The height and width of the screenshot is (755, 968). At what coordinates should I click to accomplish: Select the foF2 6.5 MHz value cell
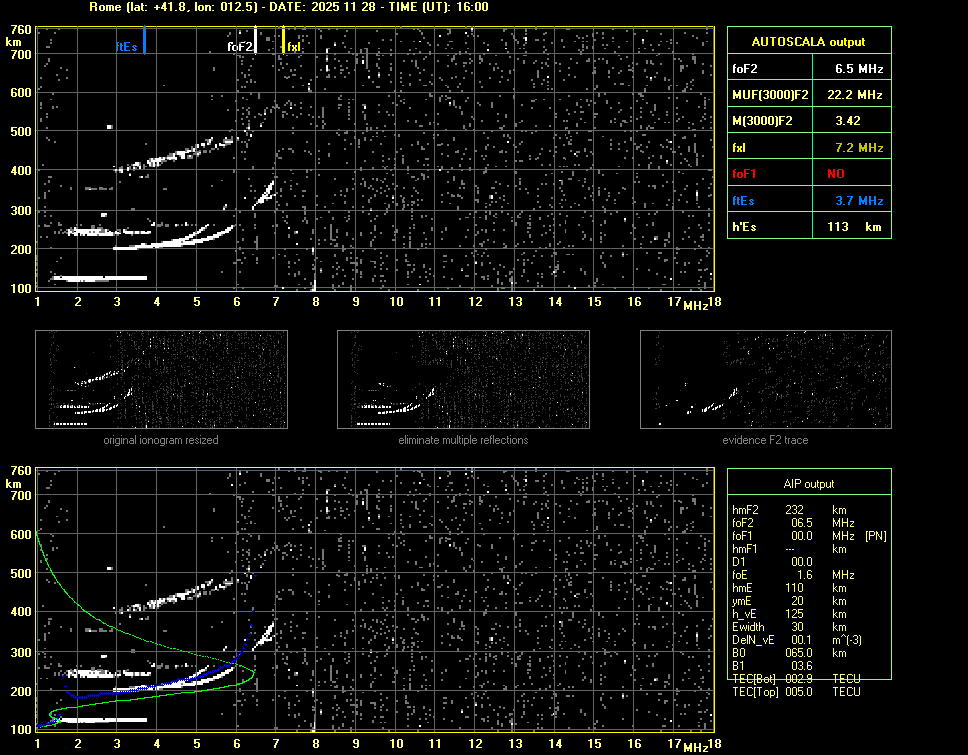click(859, 69)
